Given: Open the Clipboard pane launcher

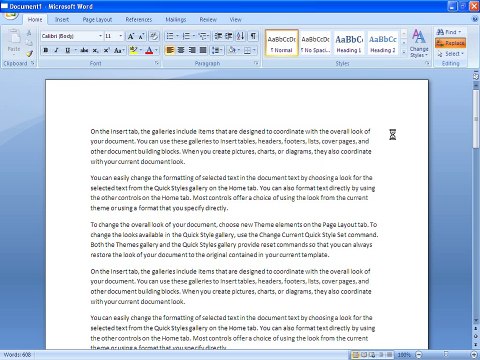Looking at the screenshot, I should coord(33,63).
